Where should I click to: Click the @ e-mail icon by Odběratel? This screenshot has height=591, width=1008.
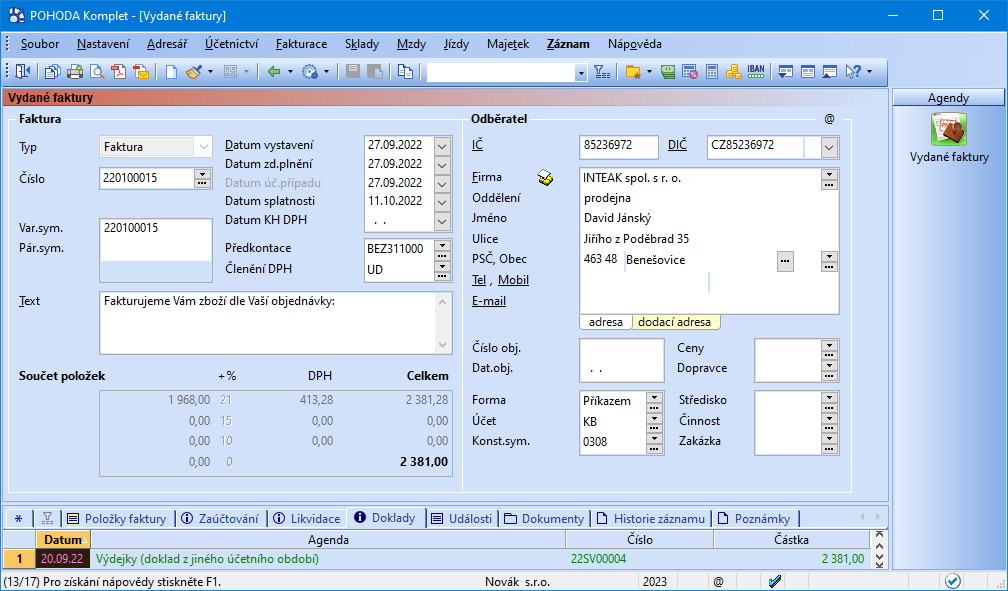click(829, 119)
